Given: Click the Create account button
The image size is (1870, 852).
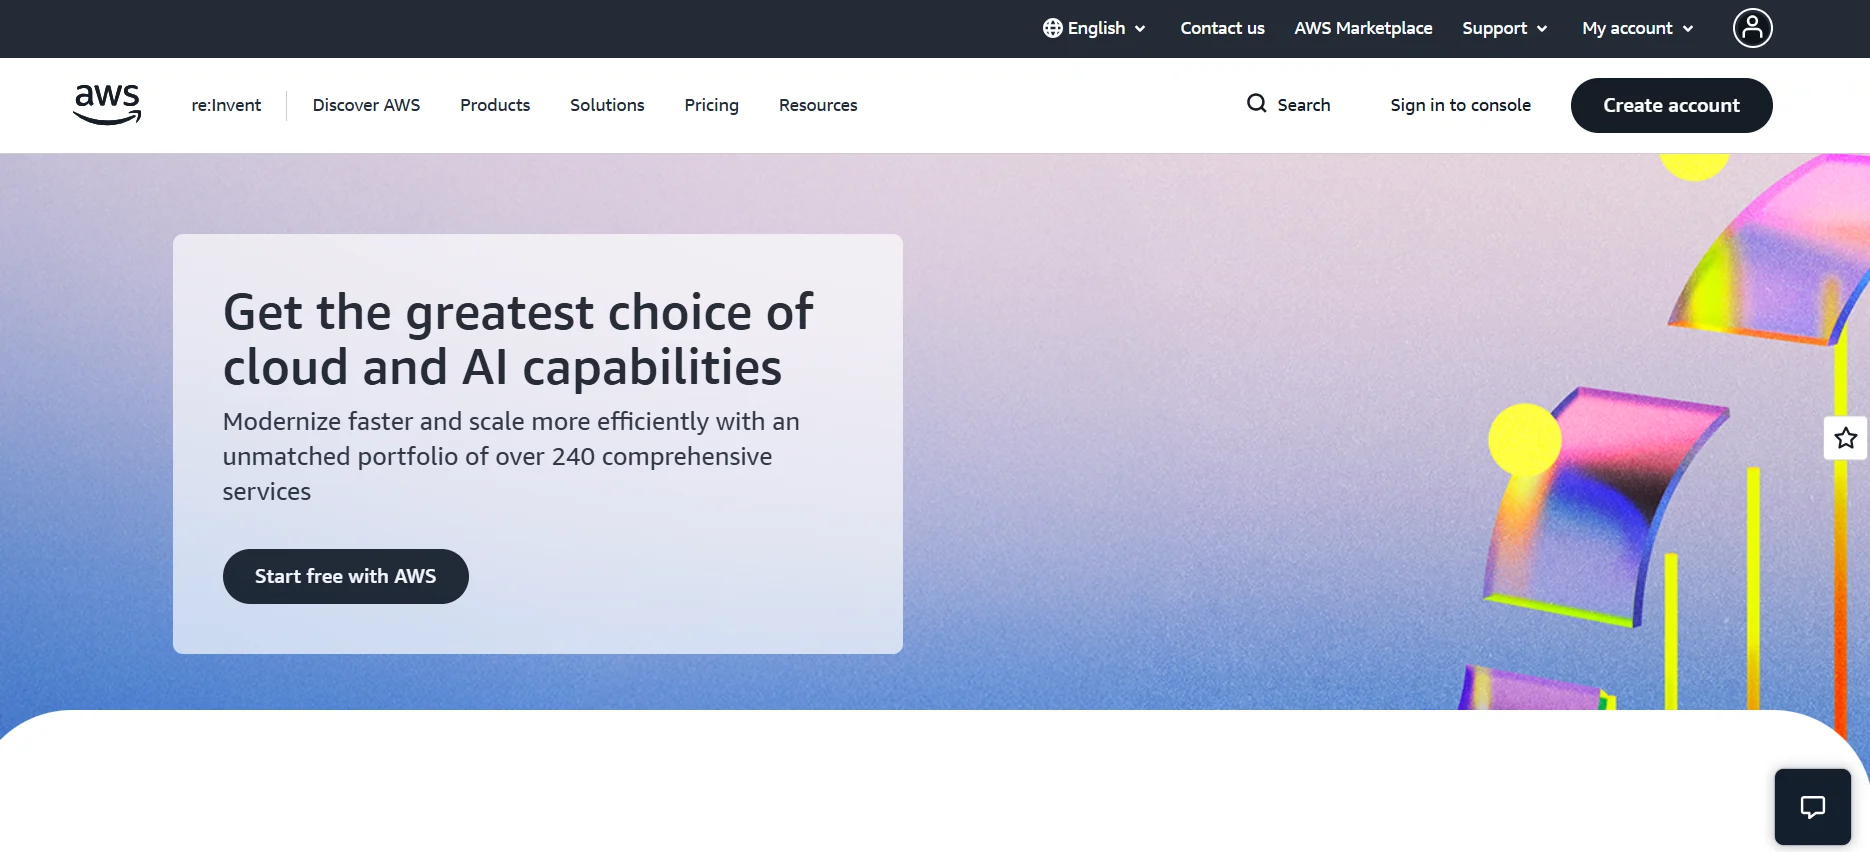Looking at the screenshot, I should click(x=1671, y=105).
